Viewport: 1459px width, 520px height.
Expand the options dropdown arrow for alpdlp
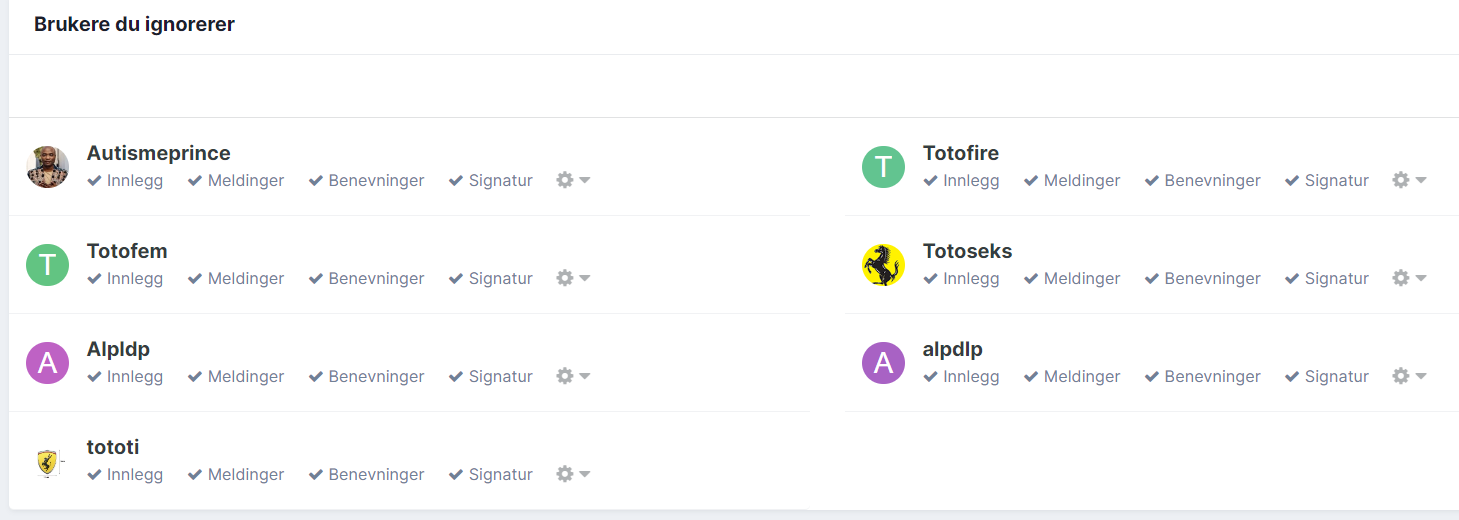pos(1421,376)
